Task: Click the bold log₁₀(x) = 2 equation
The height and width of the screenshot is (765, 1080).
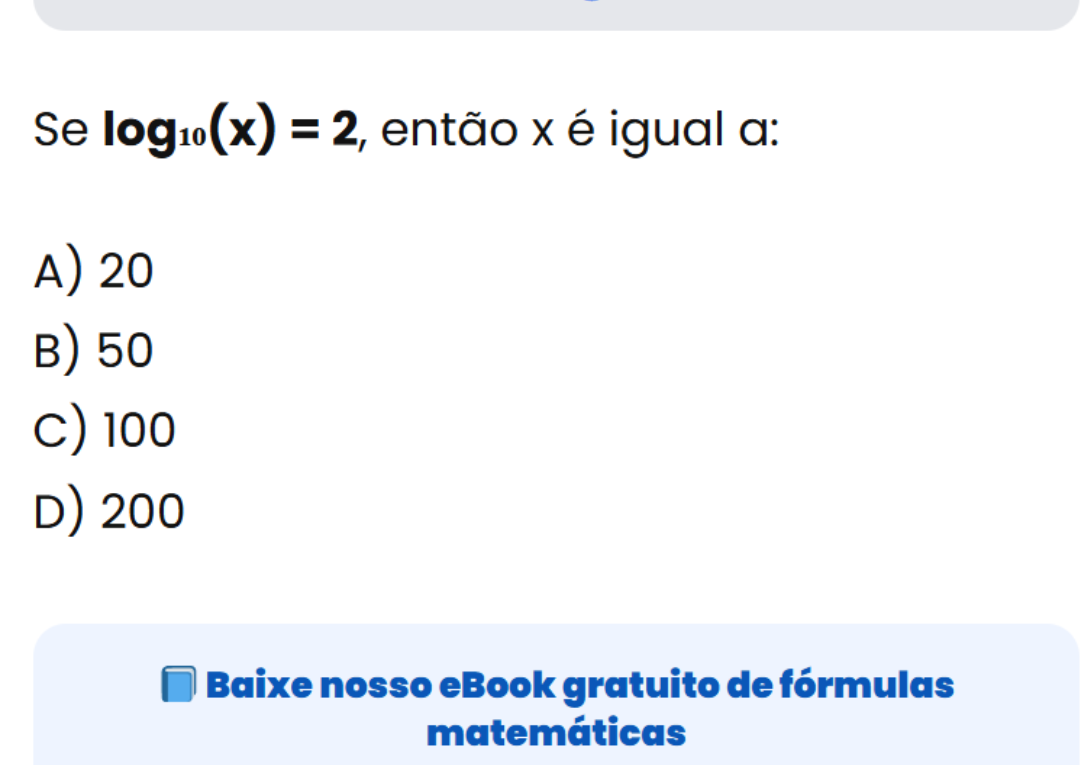Action: pyautogui.click(x=231, y=131)
